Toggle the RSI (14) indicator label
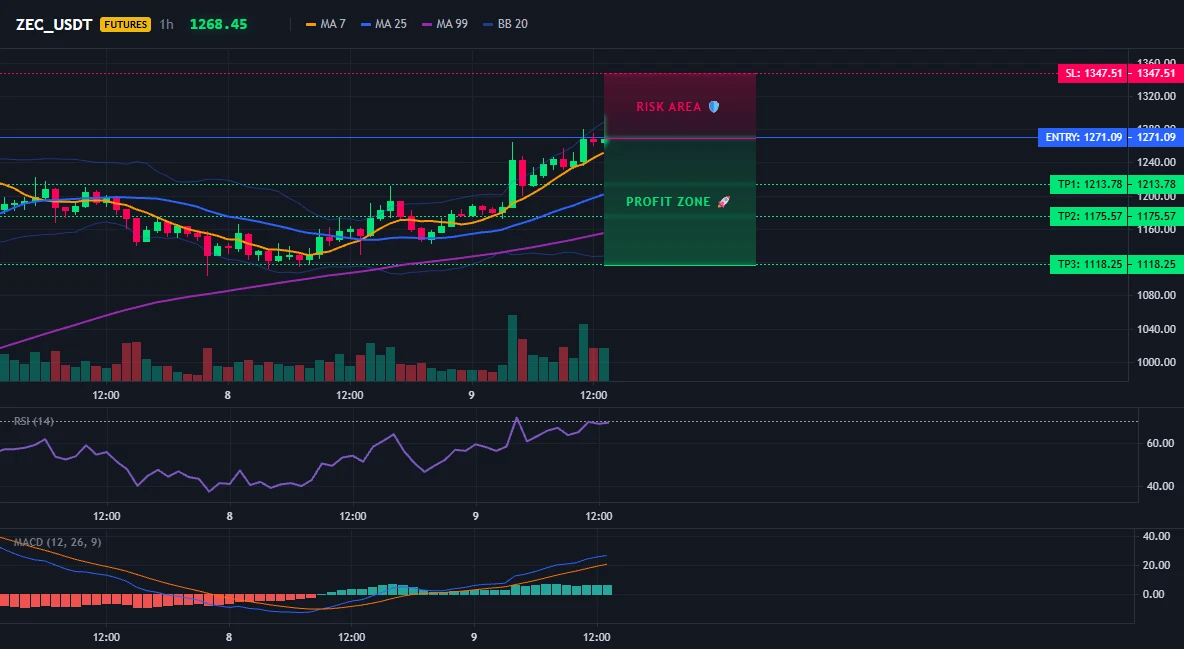Screen dimensions: 1184x649 33,421
